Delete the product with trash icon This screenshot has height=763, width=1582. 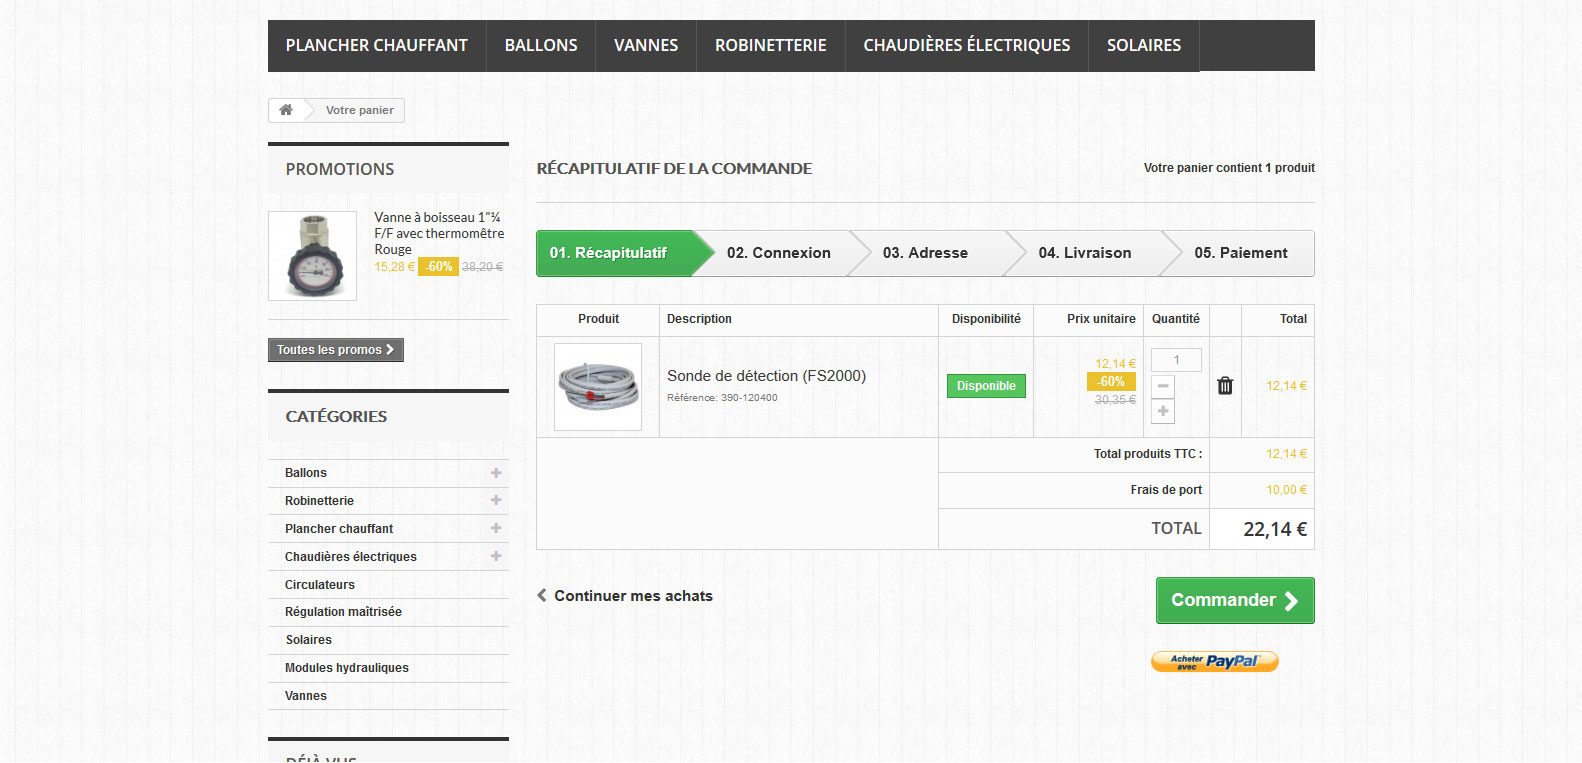(1225, 386)
